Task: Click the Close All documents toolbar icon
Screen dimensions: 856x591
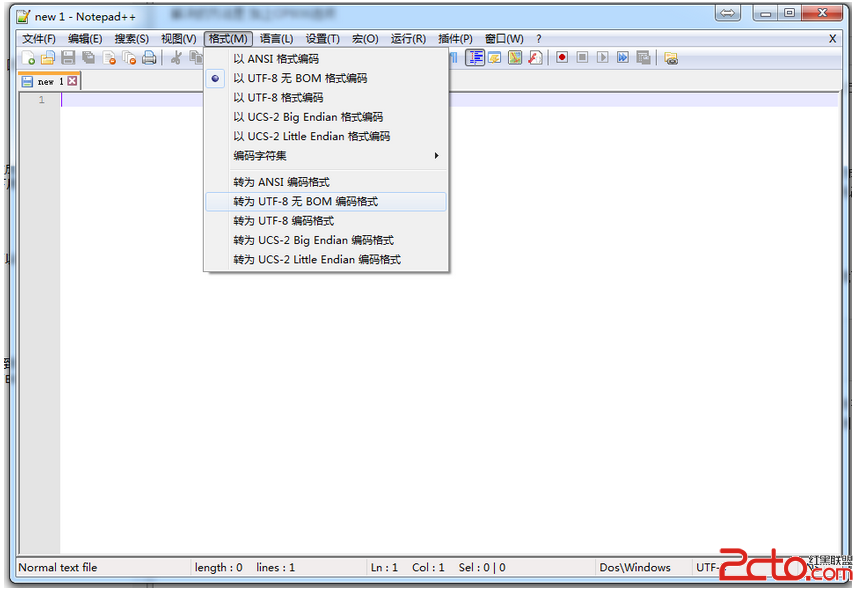Action: (x=129, y=58)
